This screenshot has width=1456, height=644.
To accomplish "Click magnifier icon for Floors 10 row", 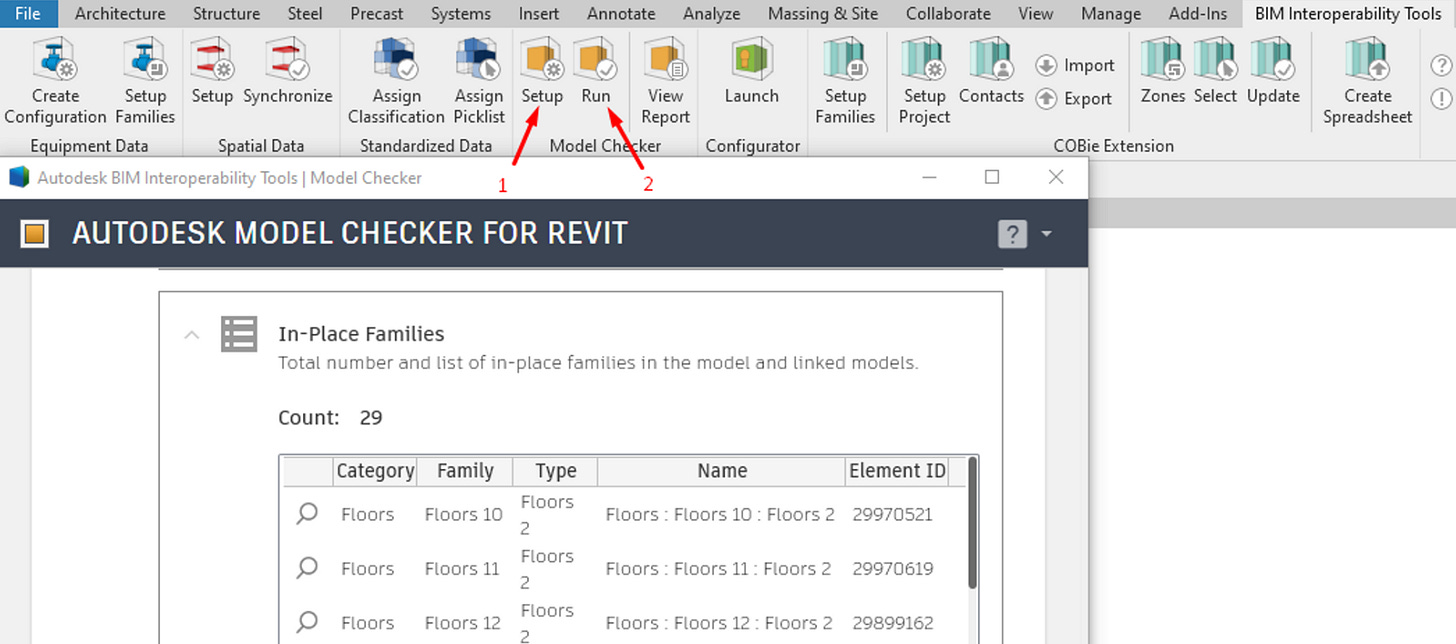I will [307, 514].
